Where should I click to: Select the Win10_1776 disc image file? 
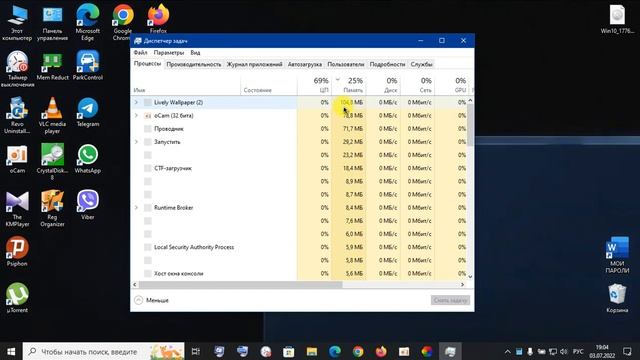[x=617, y=20]
